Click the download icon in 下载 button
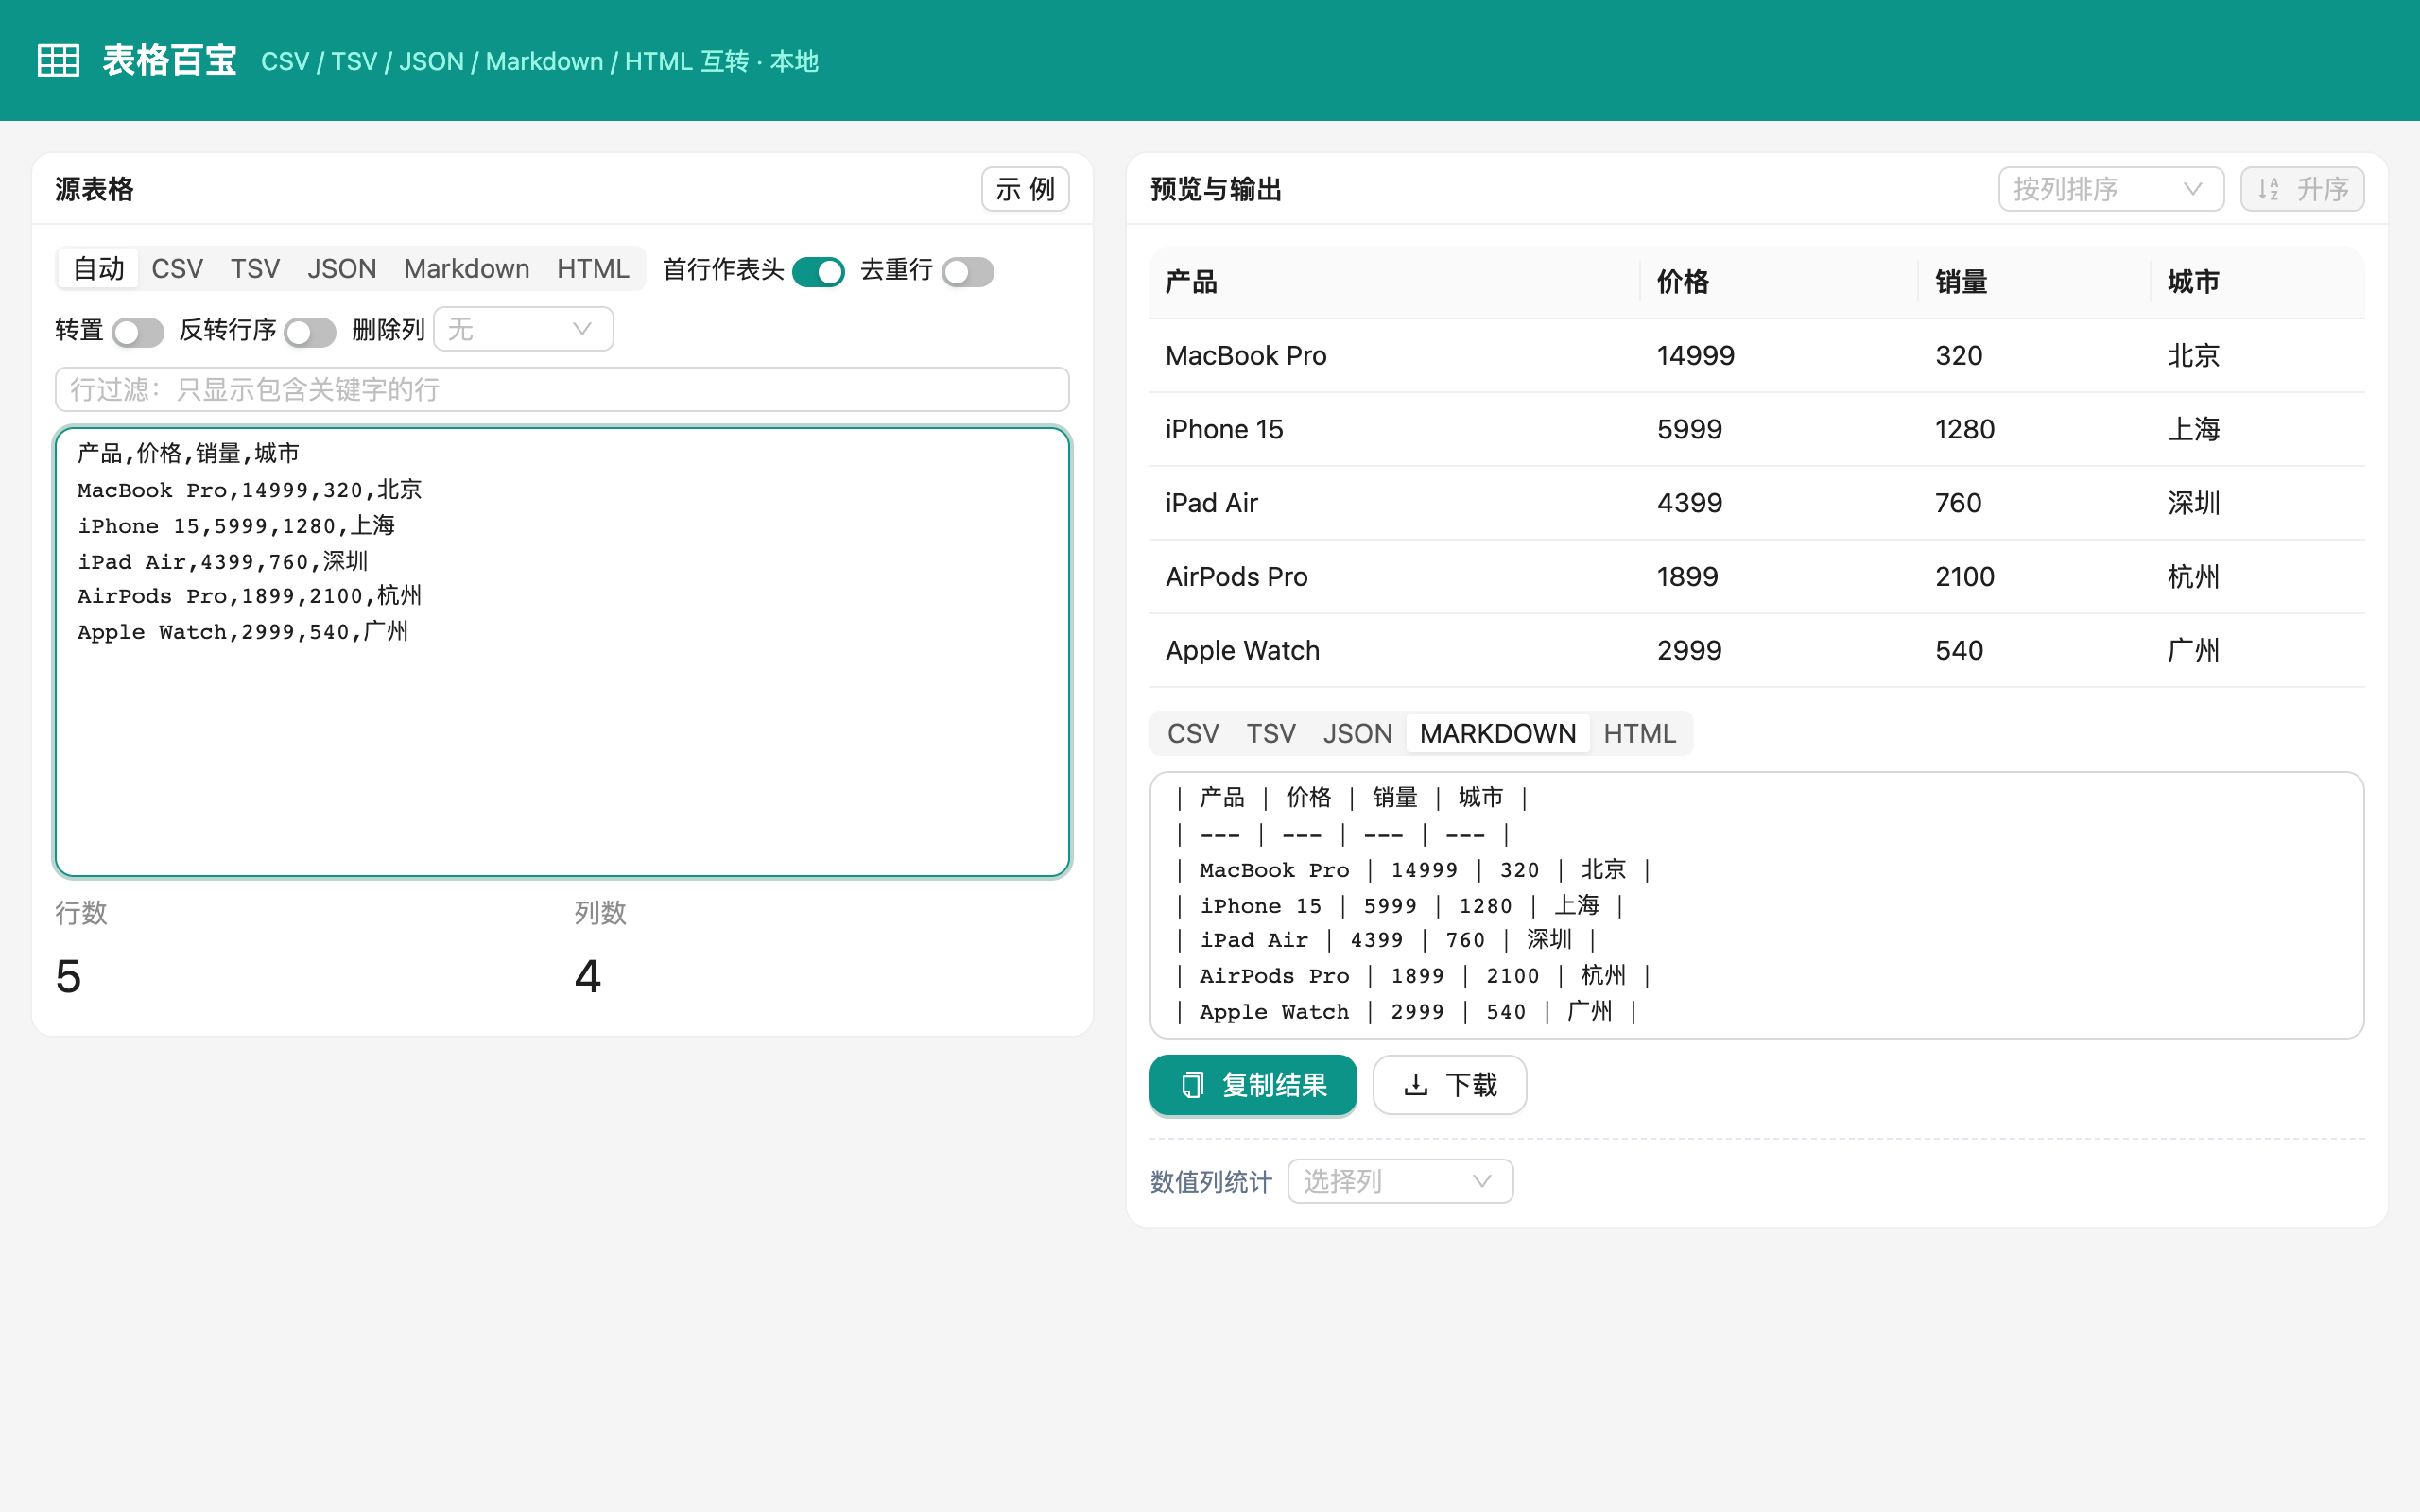 pos(1415,1085)
